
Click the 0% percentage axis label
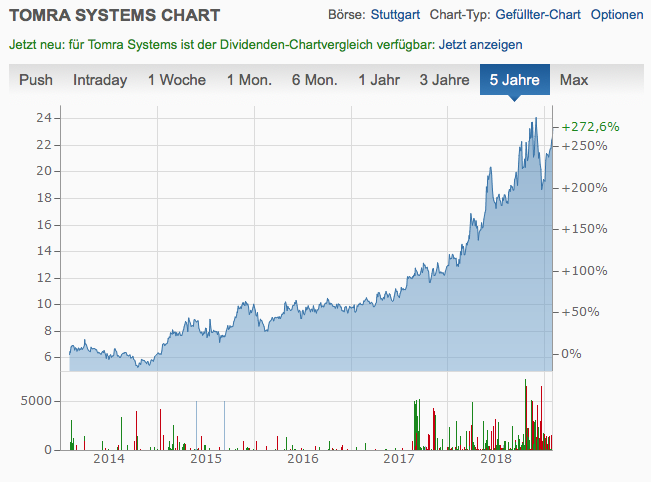click(571, 354)
